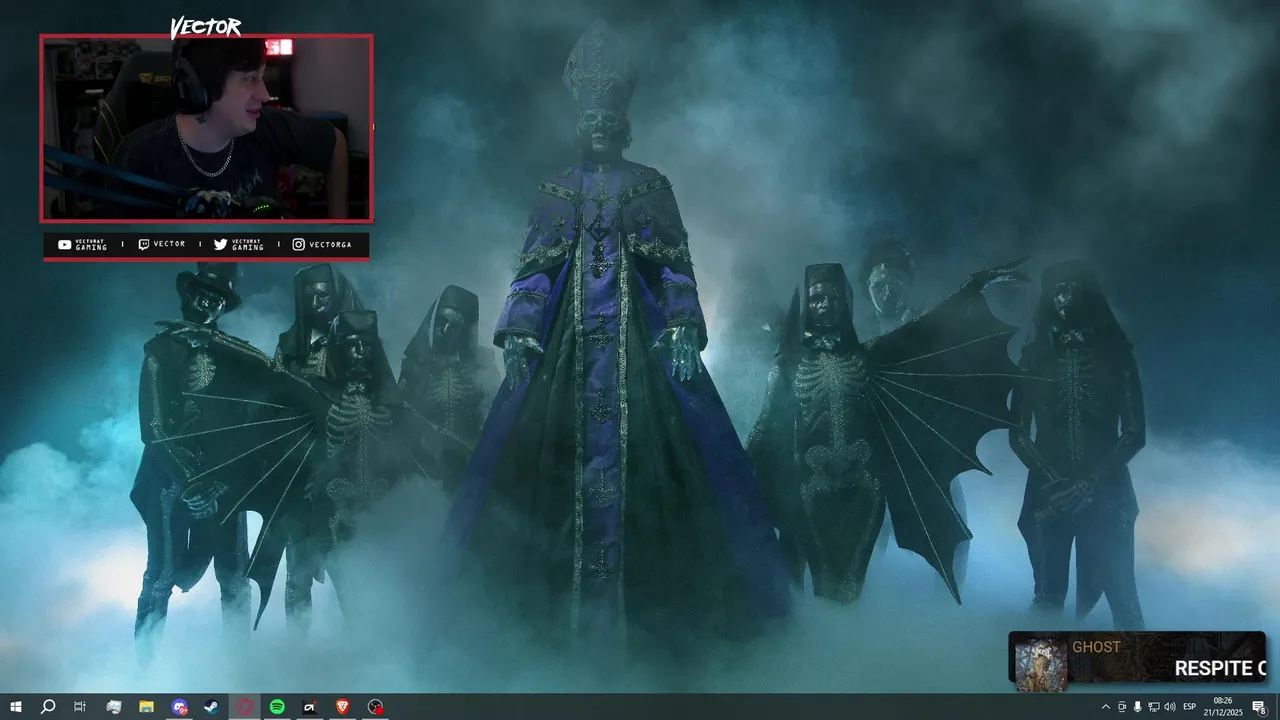Click the Ghost album cover thumbnail

(x=1041, y=664)
